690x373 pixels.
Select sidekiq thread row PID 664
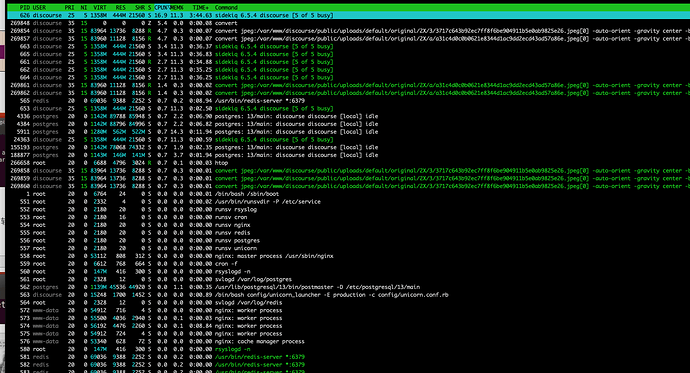[349, 77]
